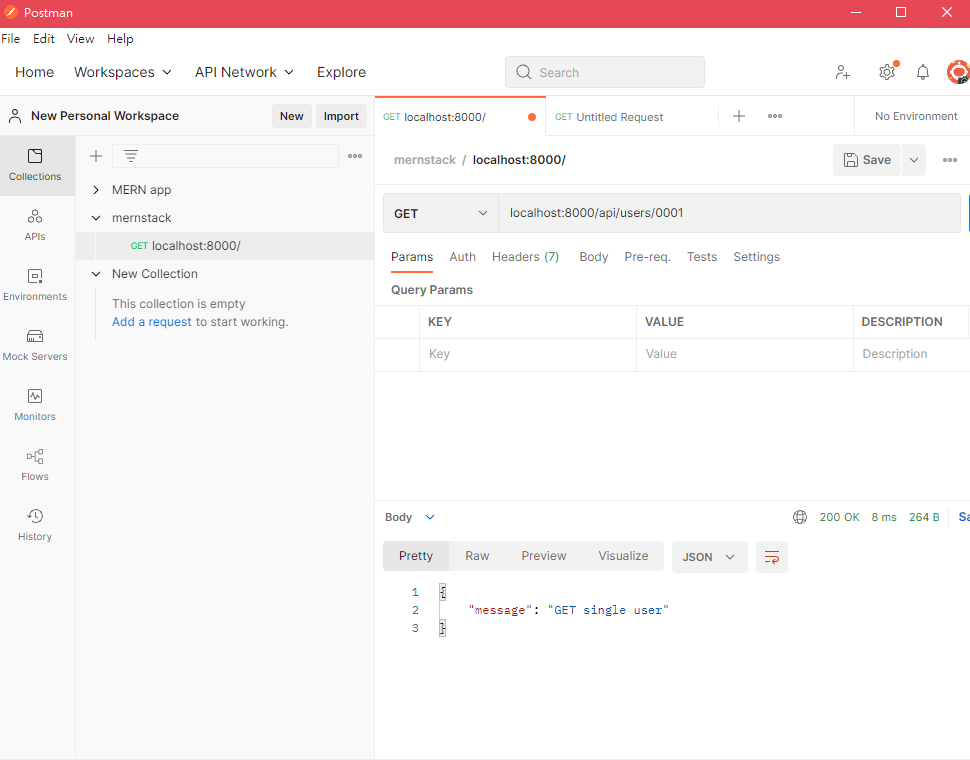Show response in Visualize view
Image resolution: width=970 pixels, height=760 pixels.
[623, 556]
